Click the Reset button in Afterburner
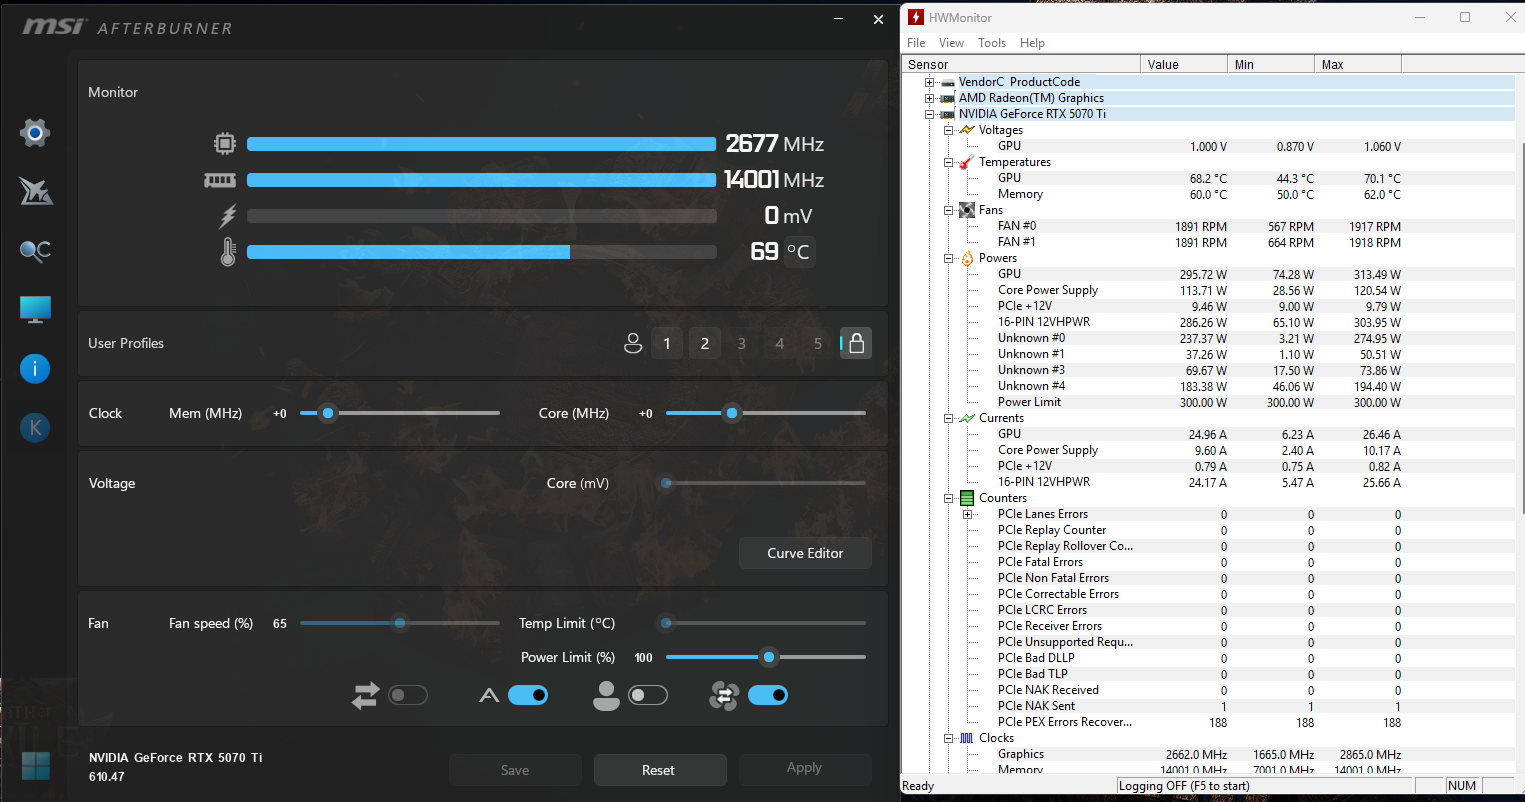1525x802 pixels. pos(658,770)
